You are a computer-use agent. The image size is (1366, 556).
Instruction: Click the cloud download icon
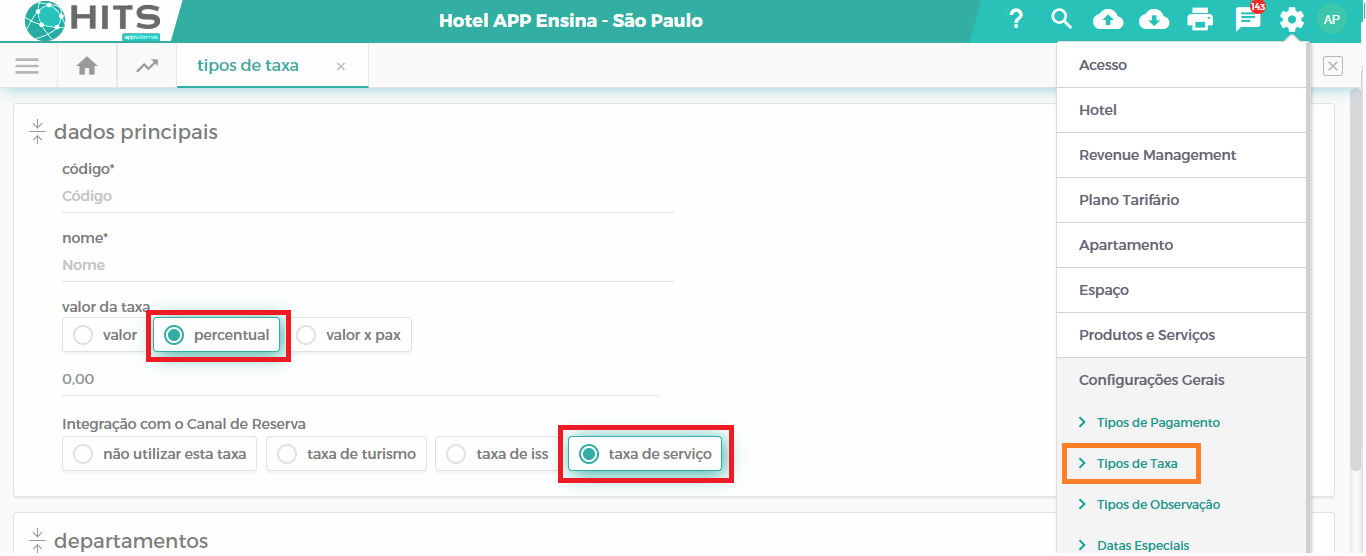1154,19
